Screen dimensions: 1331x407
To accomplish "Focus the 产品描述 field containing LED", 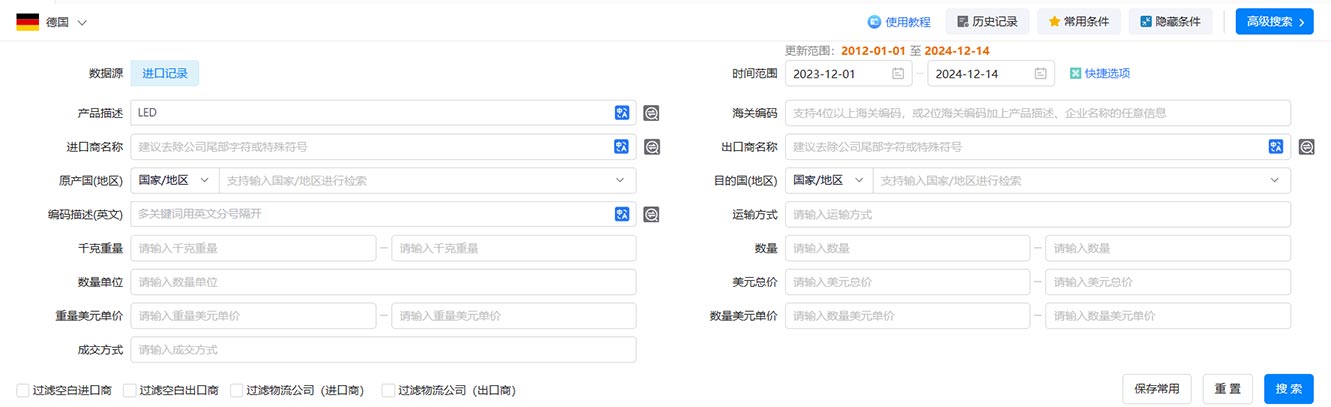I will click(x=383, y=113).
